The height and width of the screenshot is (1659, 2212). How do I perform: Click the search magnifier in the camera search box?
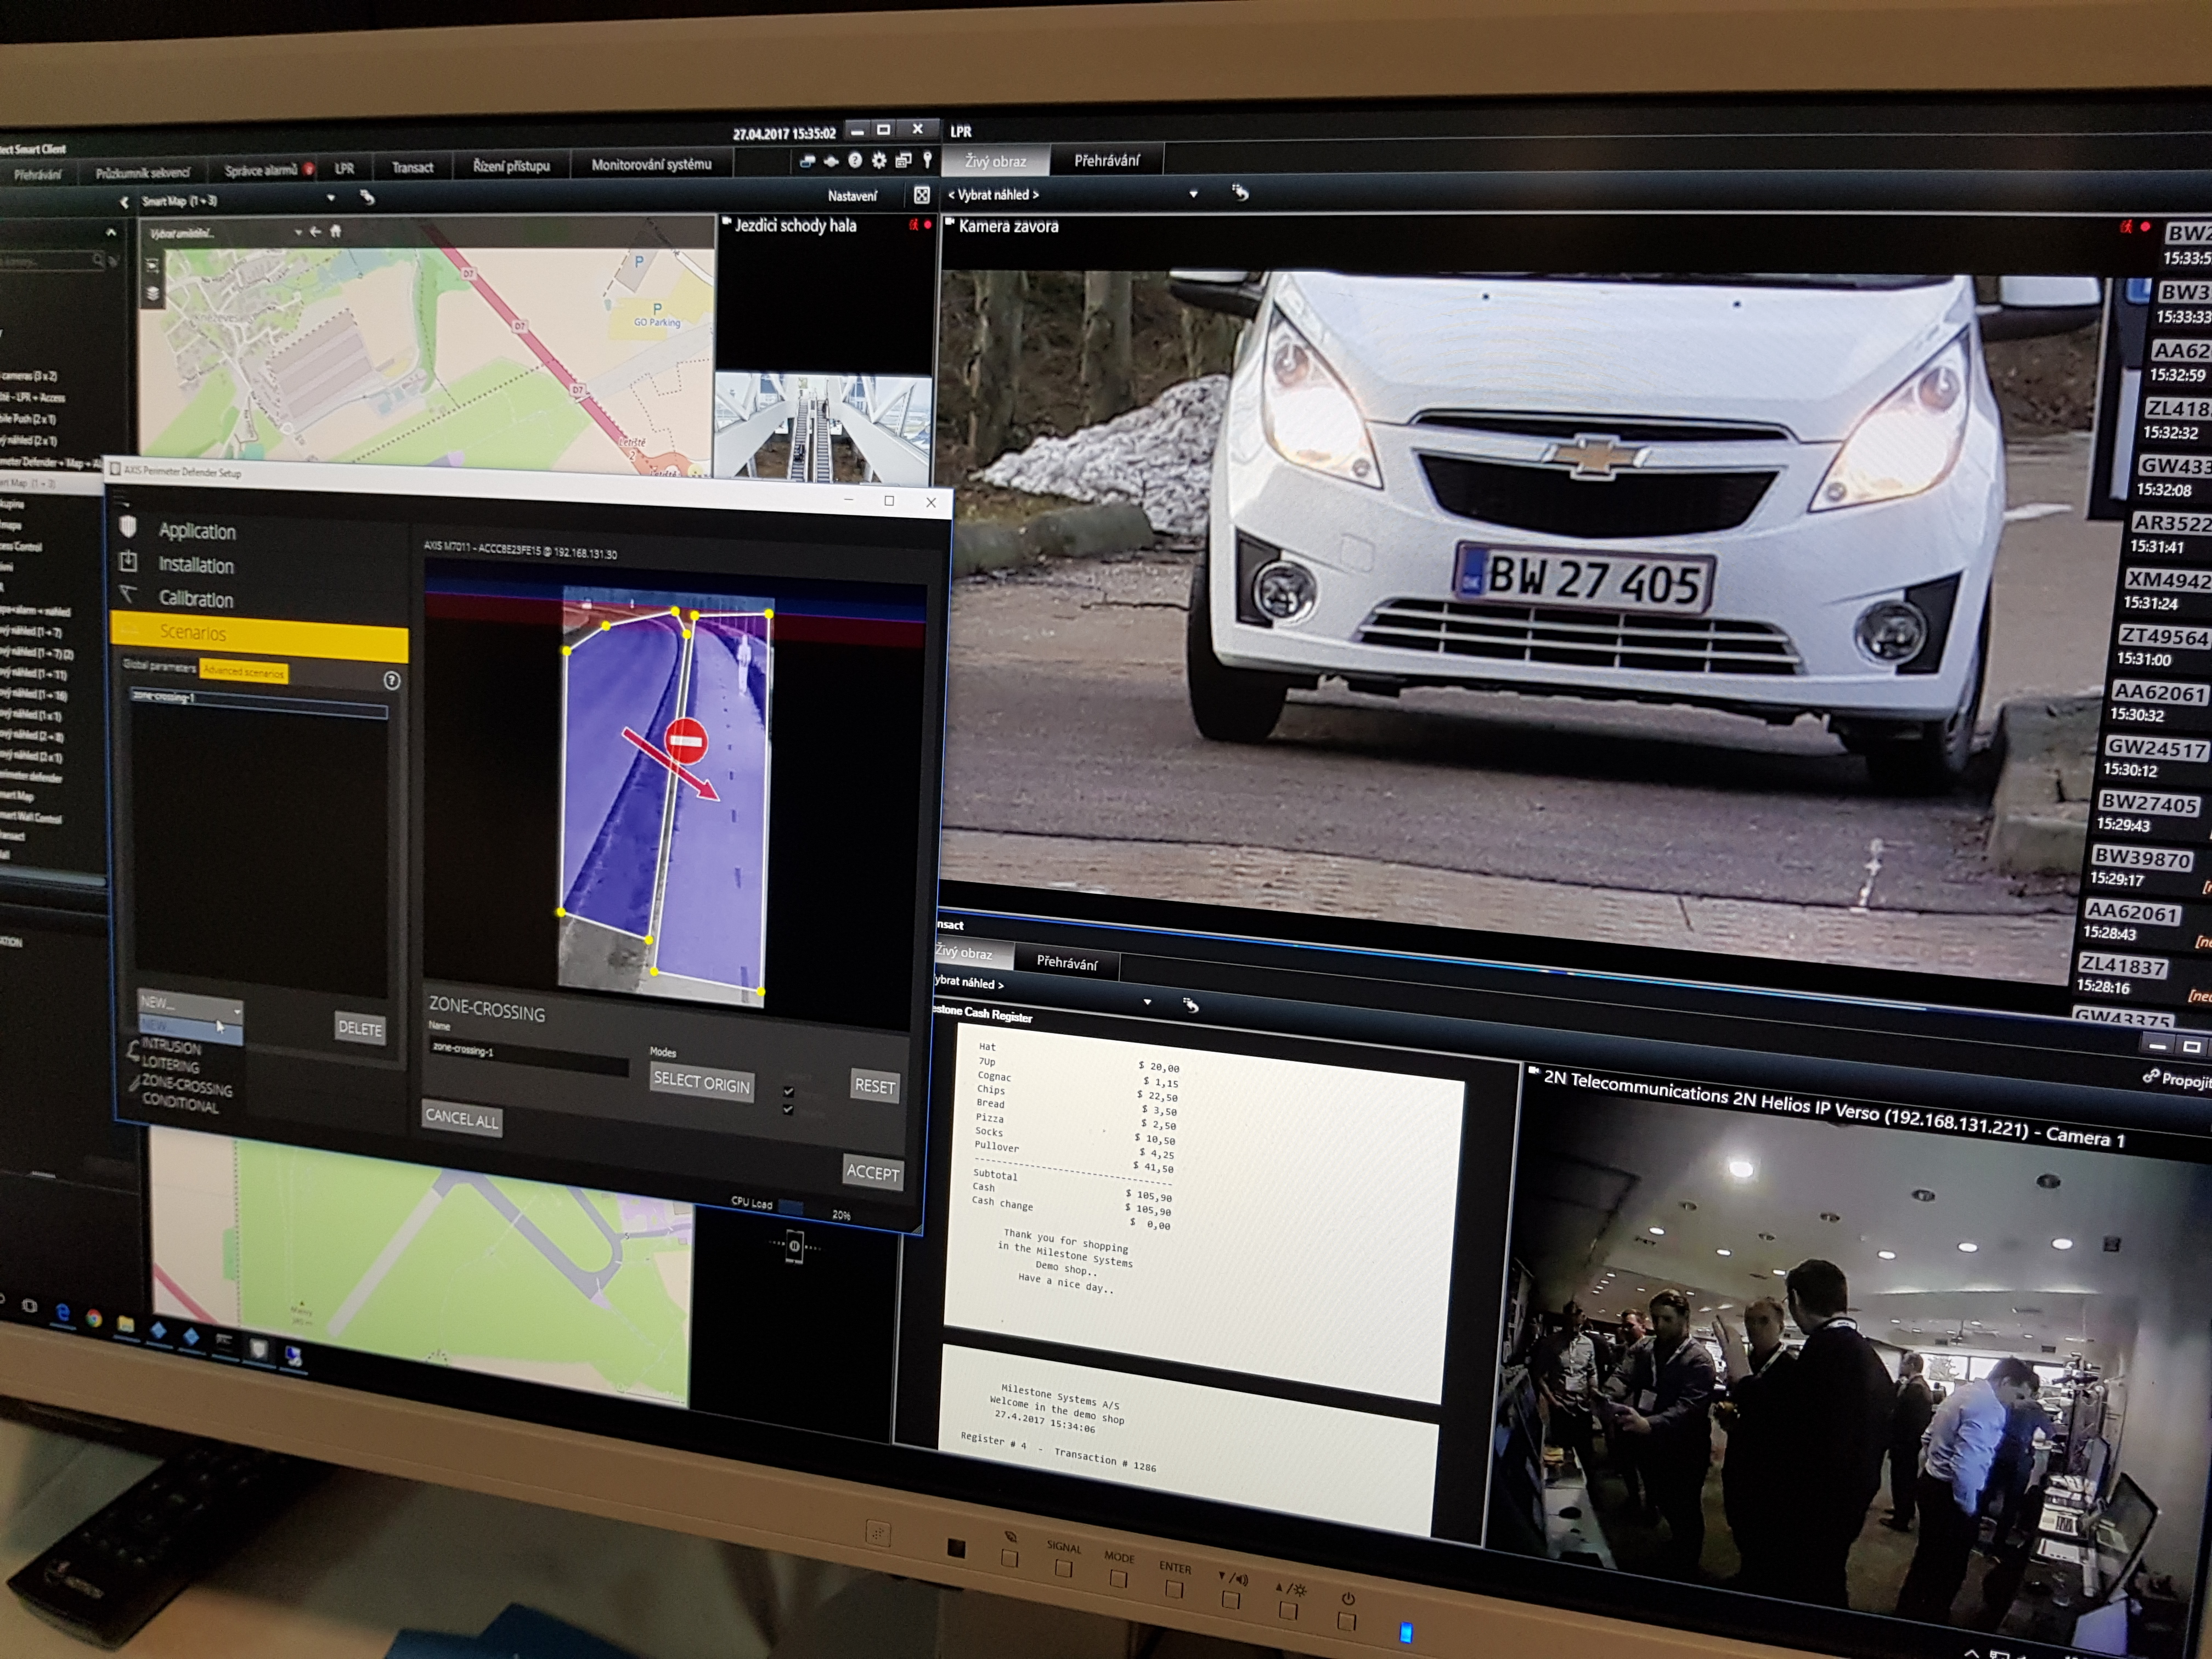[98, 260]
